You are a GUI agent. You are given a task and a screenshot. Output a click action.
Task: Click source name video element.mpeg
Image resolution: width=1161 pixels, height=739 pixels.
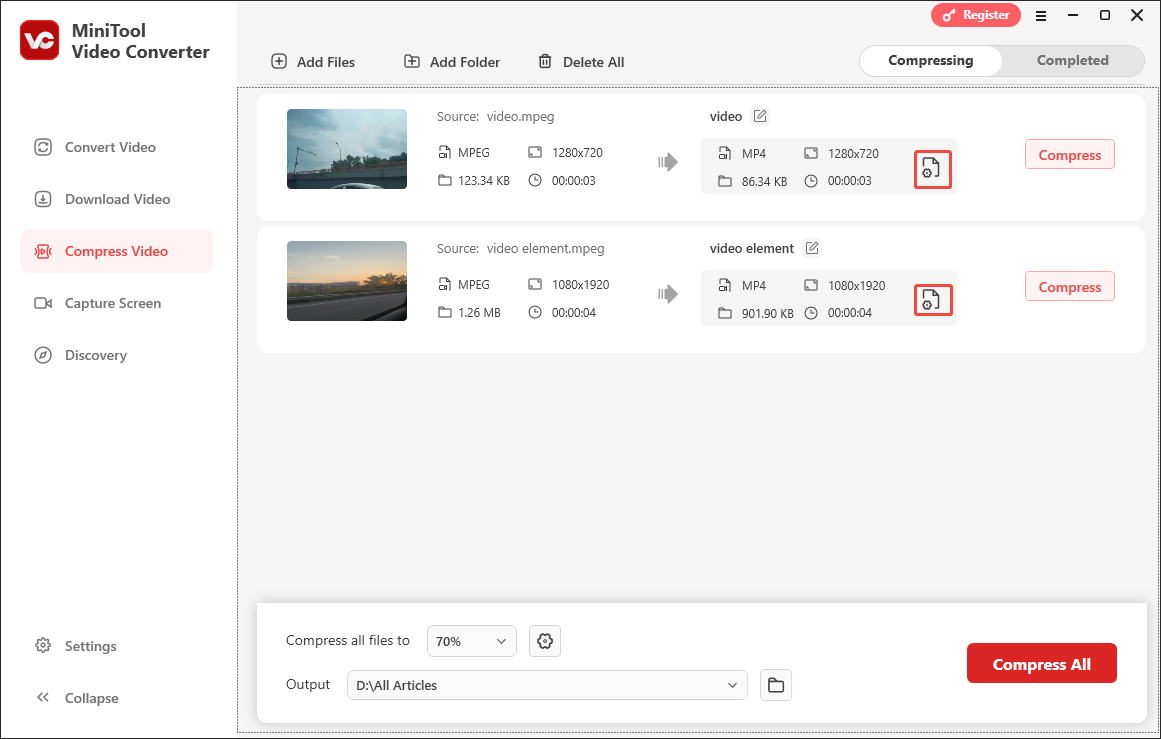pos(545,248)
